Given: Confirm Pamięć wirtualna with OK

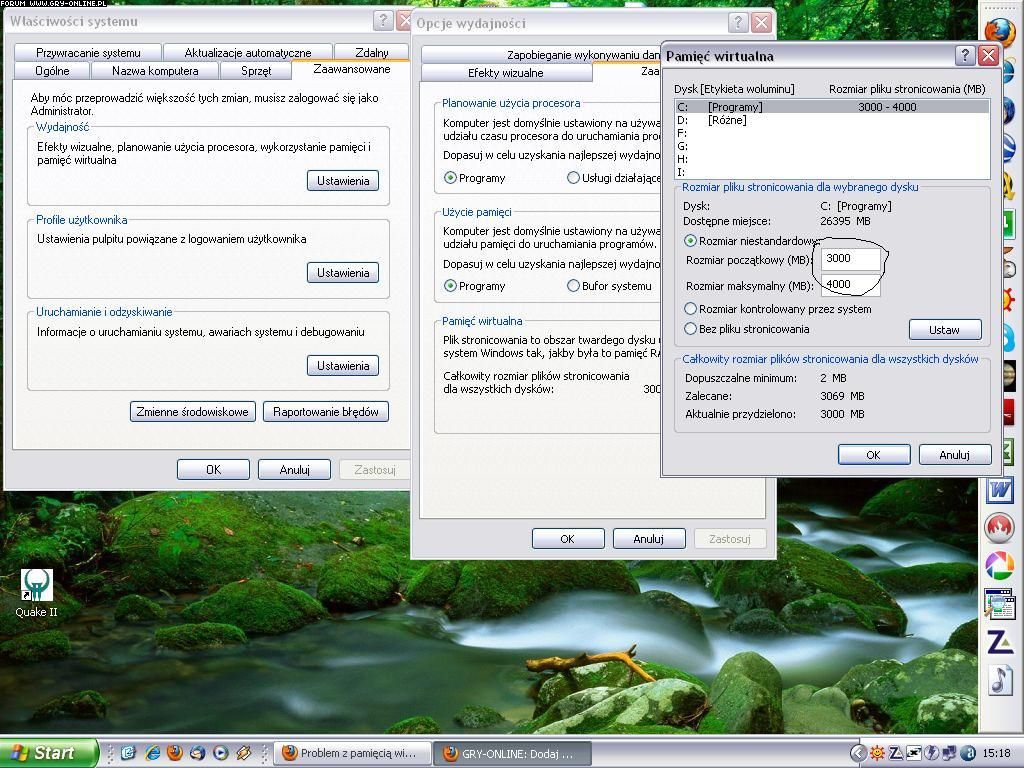Looking at the screenshot, I should 874,455.
